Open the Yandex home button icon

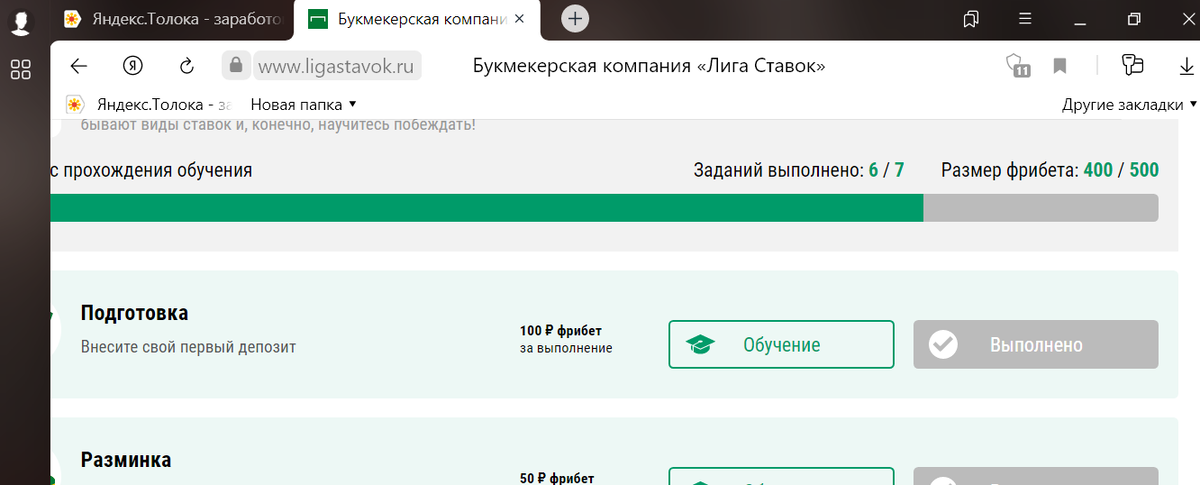132,66
